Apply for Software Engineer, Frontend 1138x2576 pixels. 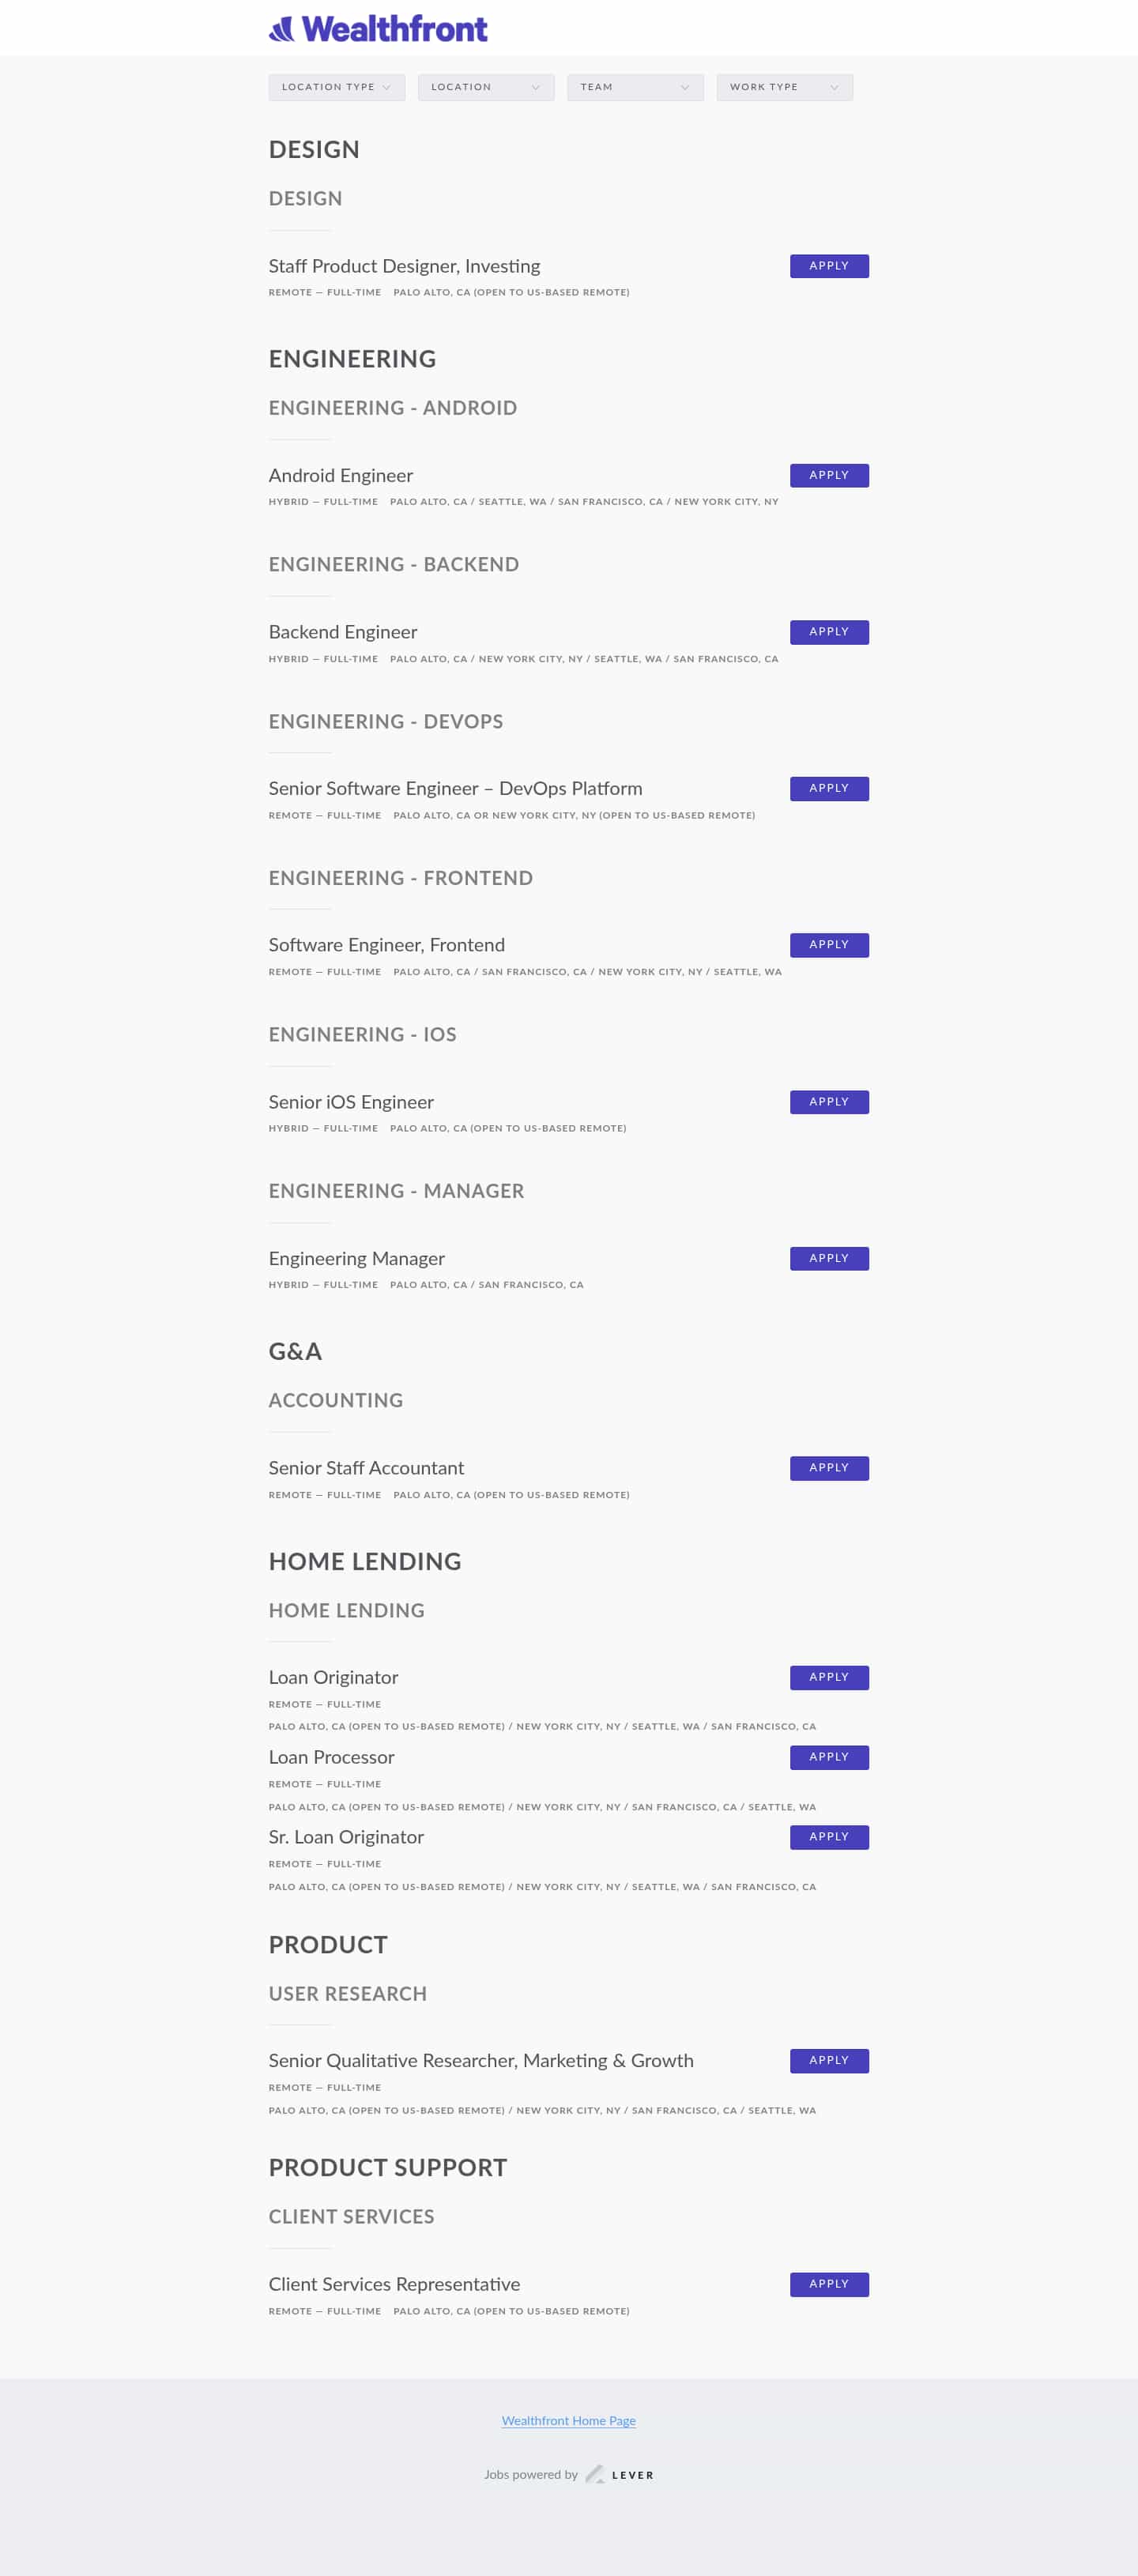click(828, 944)
